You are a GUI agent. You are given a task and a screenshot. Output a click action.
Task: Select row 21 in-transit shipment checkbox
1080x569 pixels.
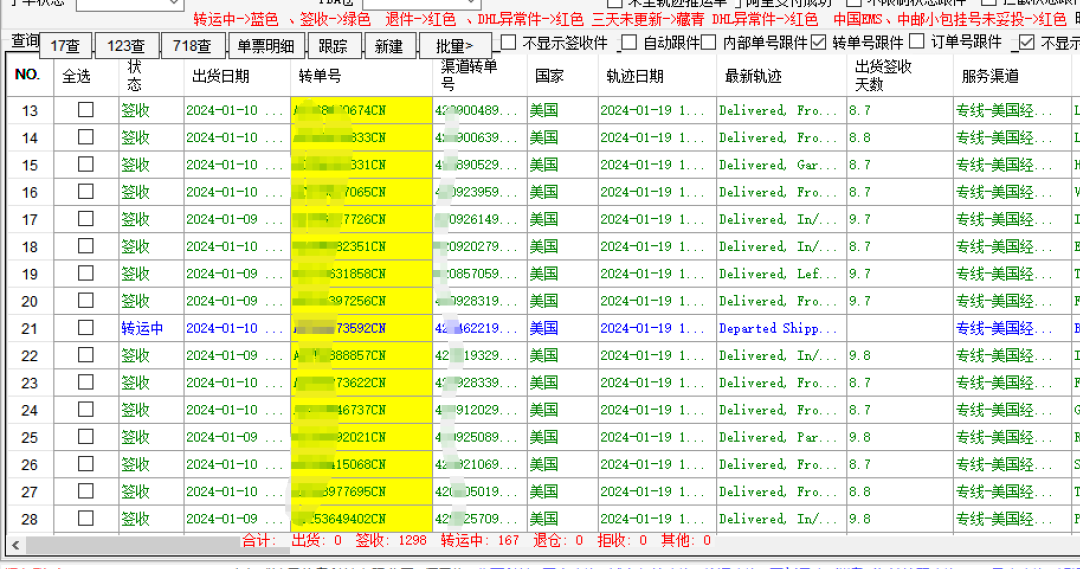[x=85, y=328]
